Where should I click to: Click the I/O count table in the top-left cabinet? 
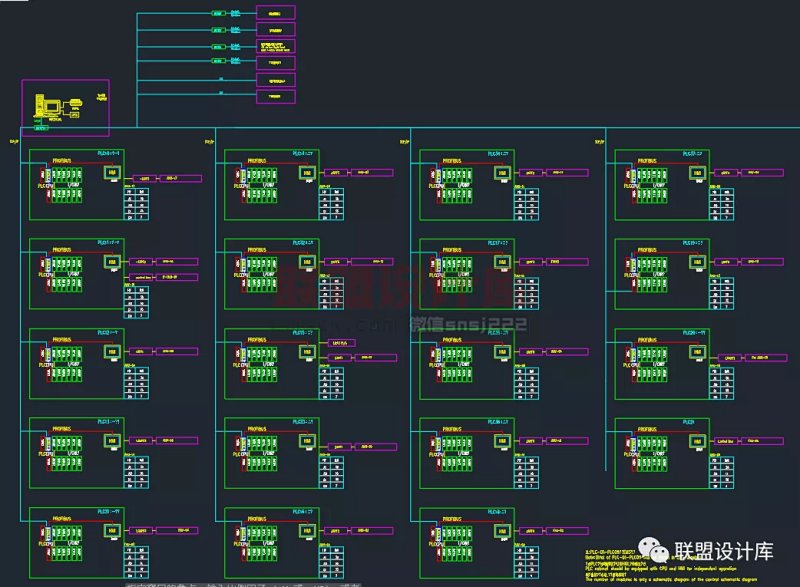137,205
